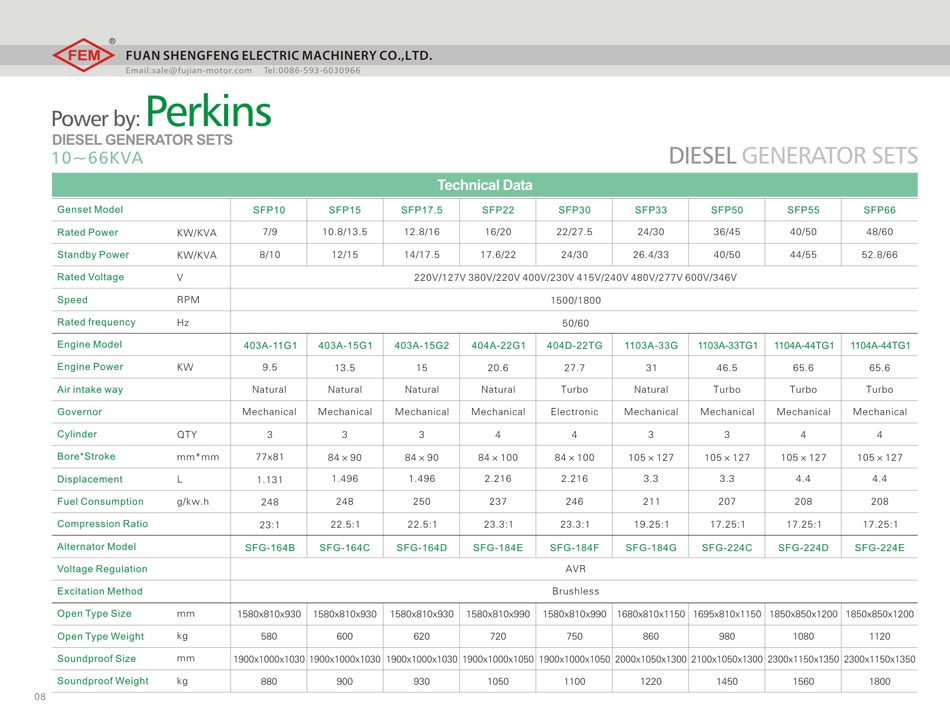This screenshot has width=950, height=727.
Task: Select engine model 1103A-33TG1
Action: (728, 345)
